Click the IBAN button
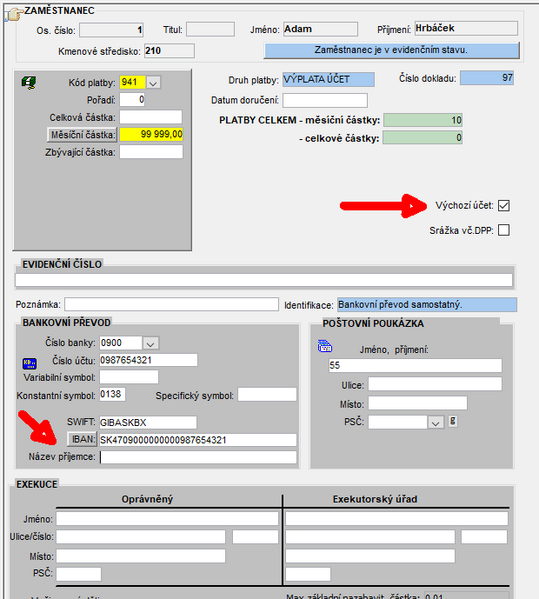The height and width of the screenshot is (599, 539). pyautogui.click(x=82, y=439)
